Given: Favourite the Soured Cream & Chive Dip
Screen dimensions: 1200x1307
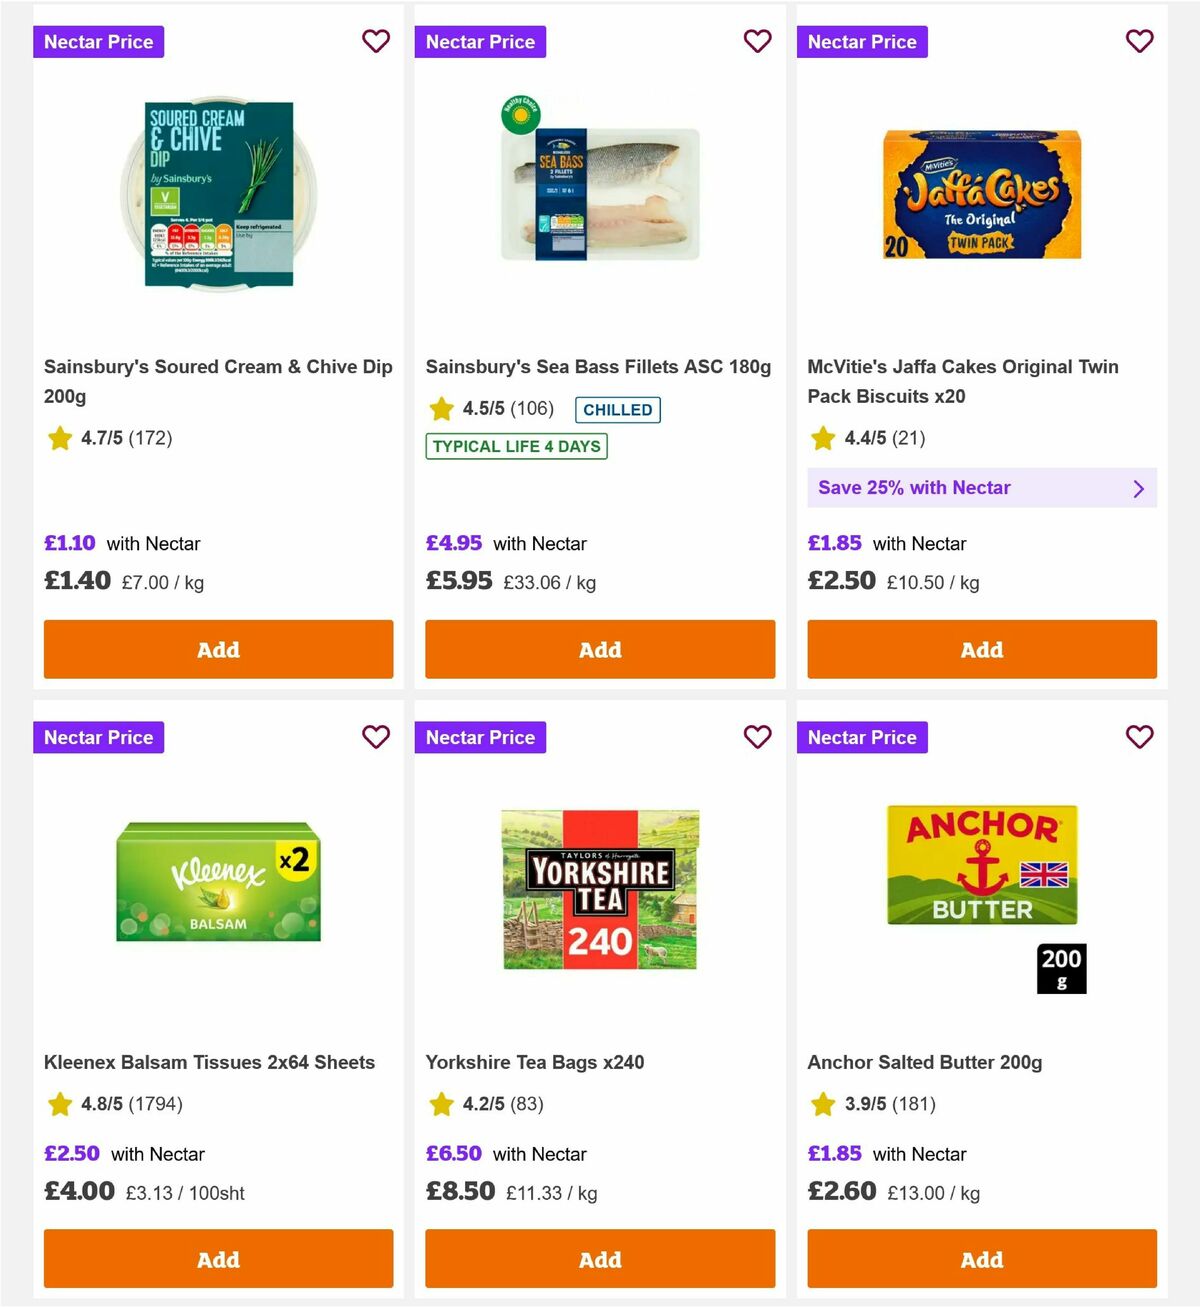Looking at the screenshot, I should tap(376, 41).
